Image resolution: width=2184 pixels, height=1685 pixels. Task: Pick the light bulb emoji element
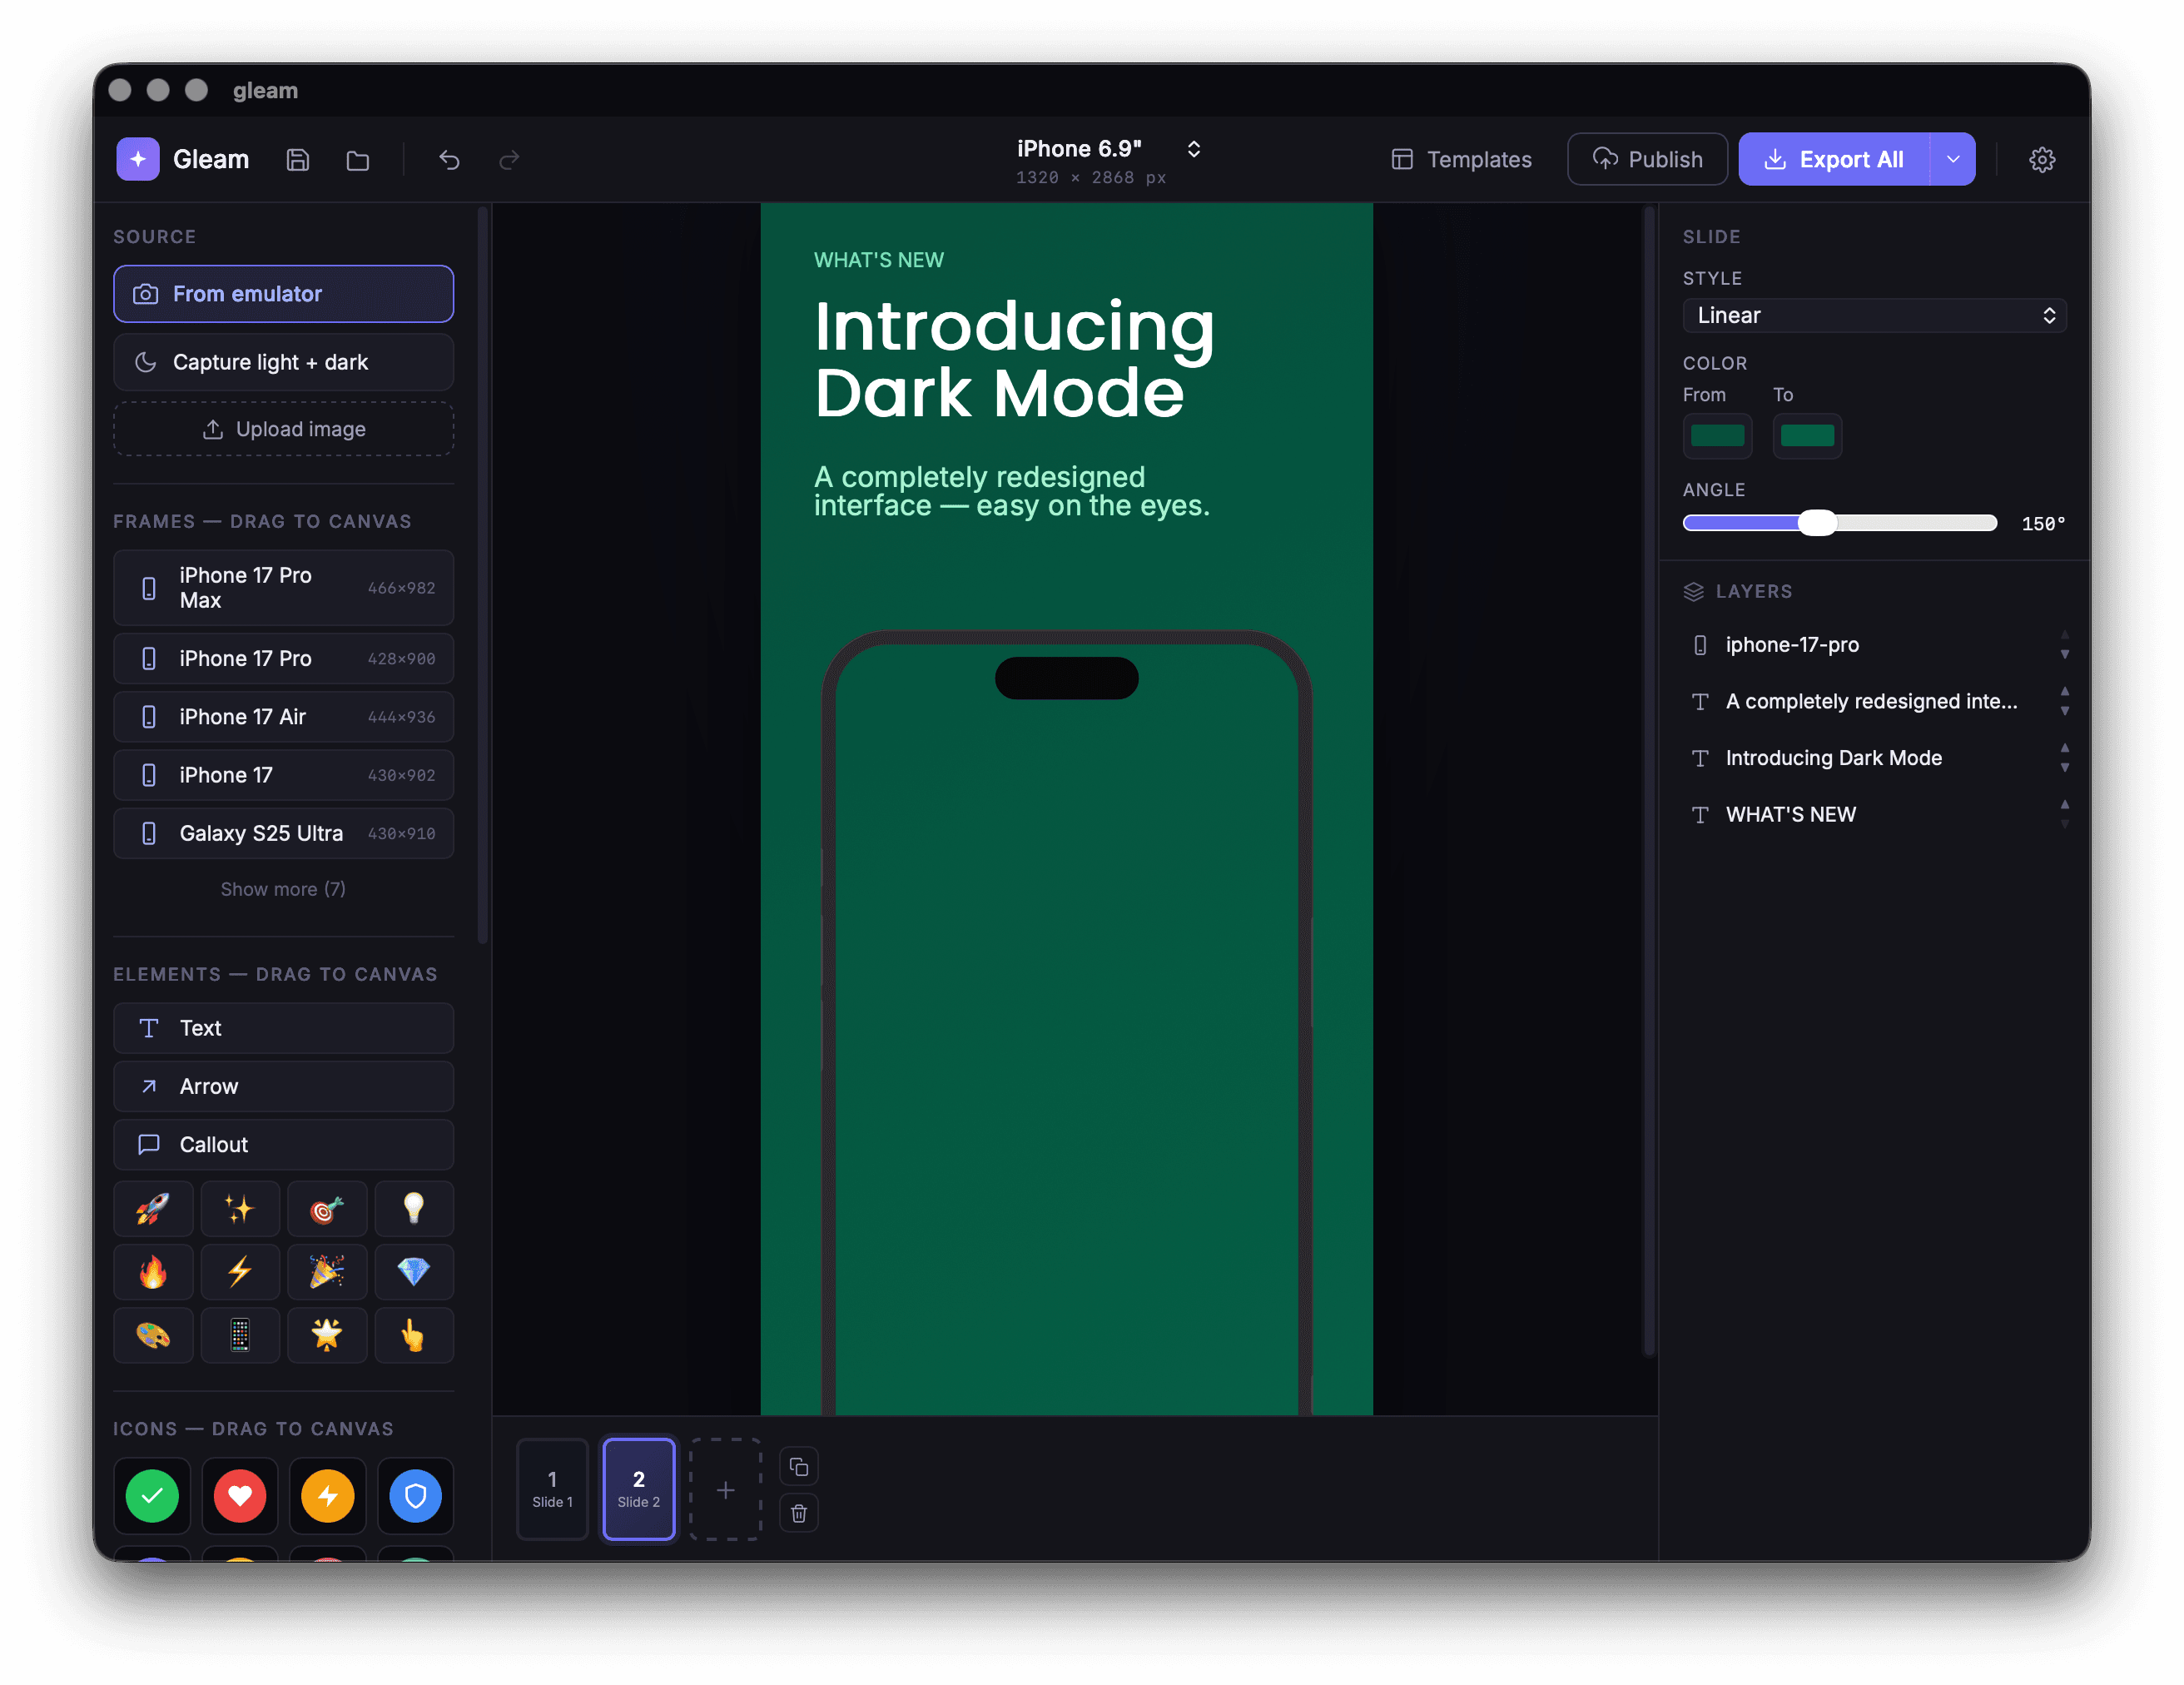click(x=414, y=1208)
